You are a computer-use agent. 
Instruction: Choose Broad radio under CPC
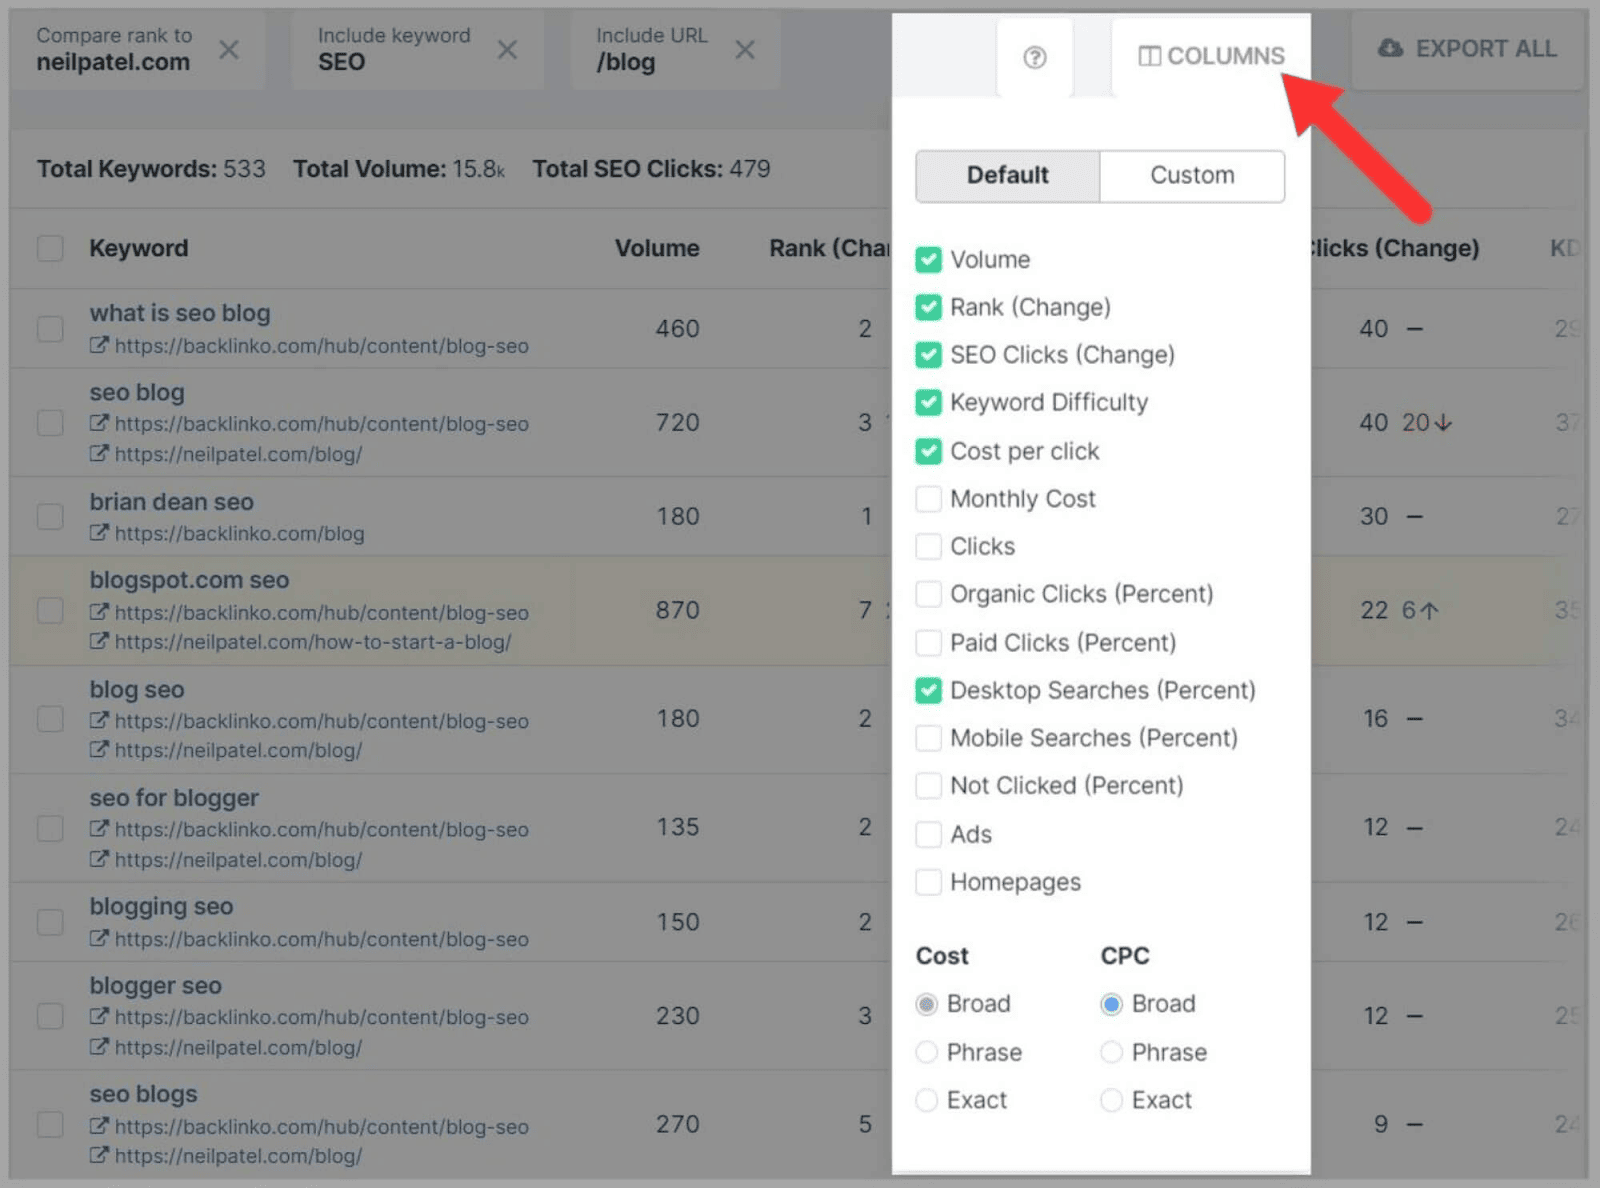(1111, 1004)
